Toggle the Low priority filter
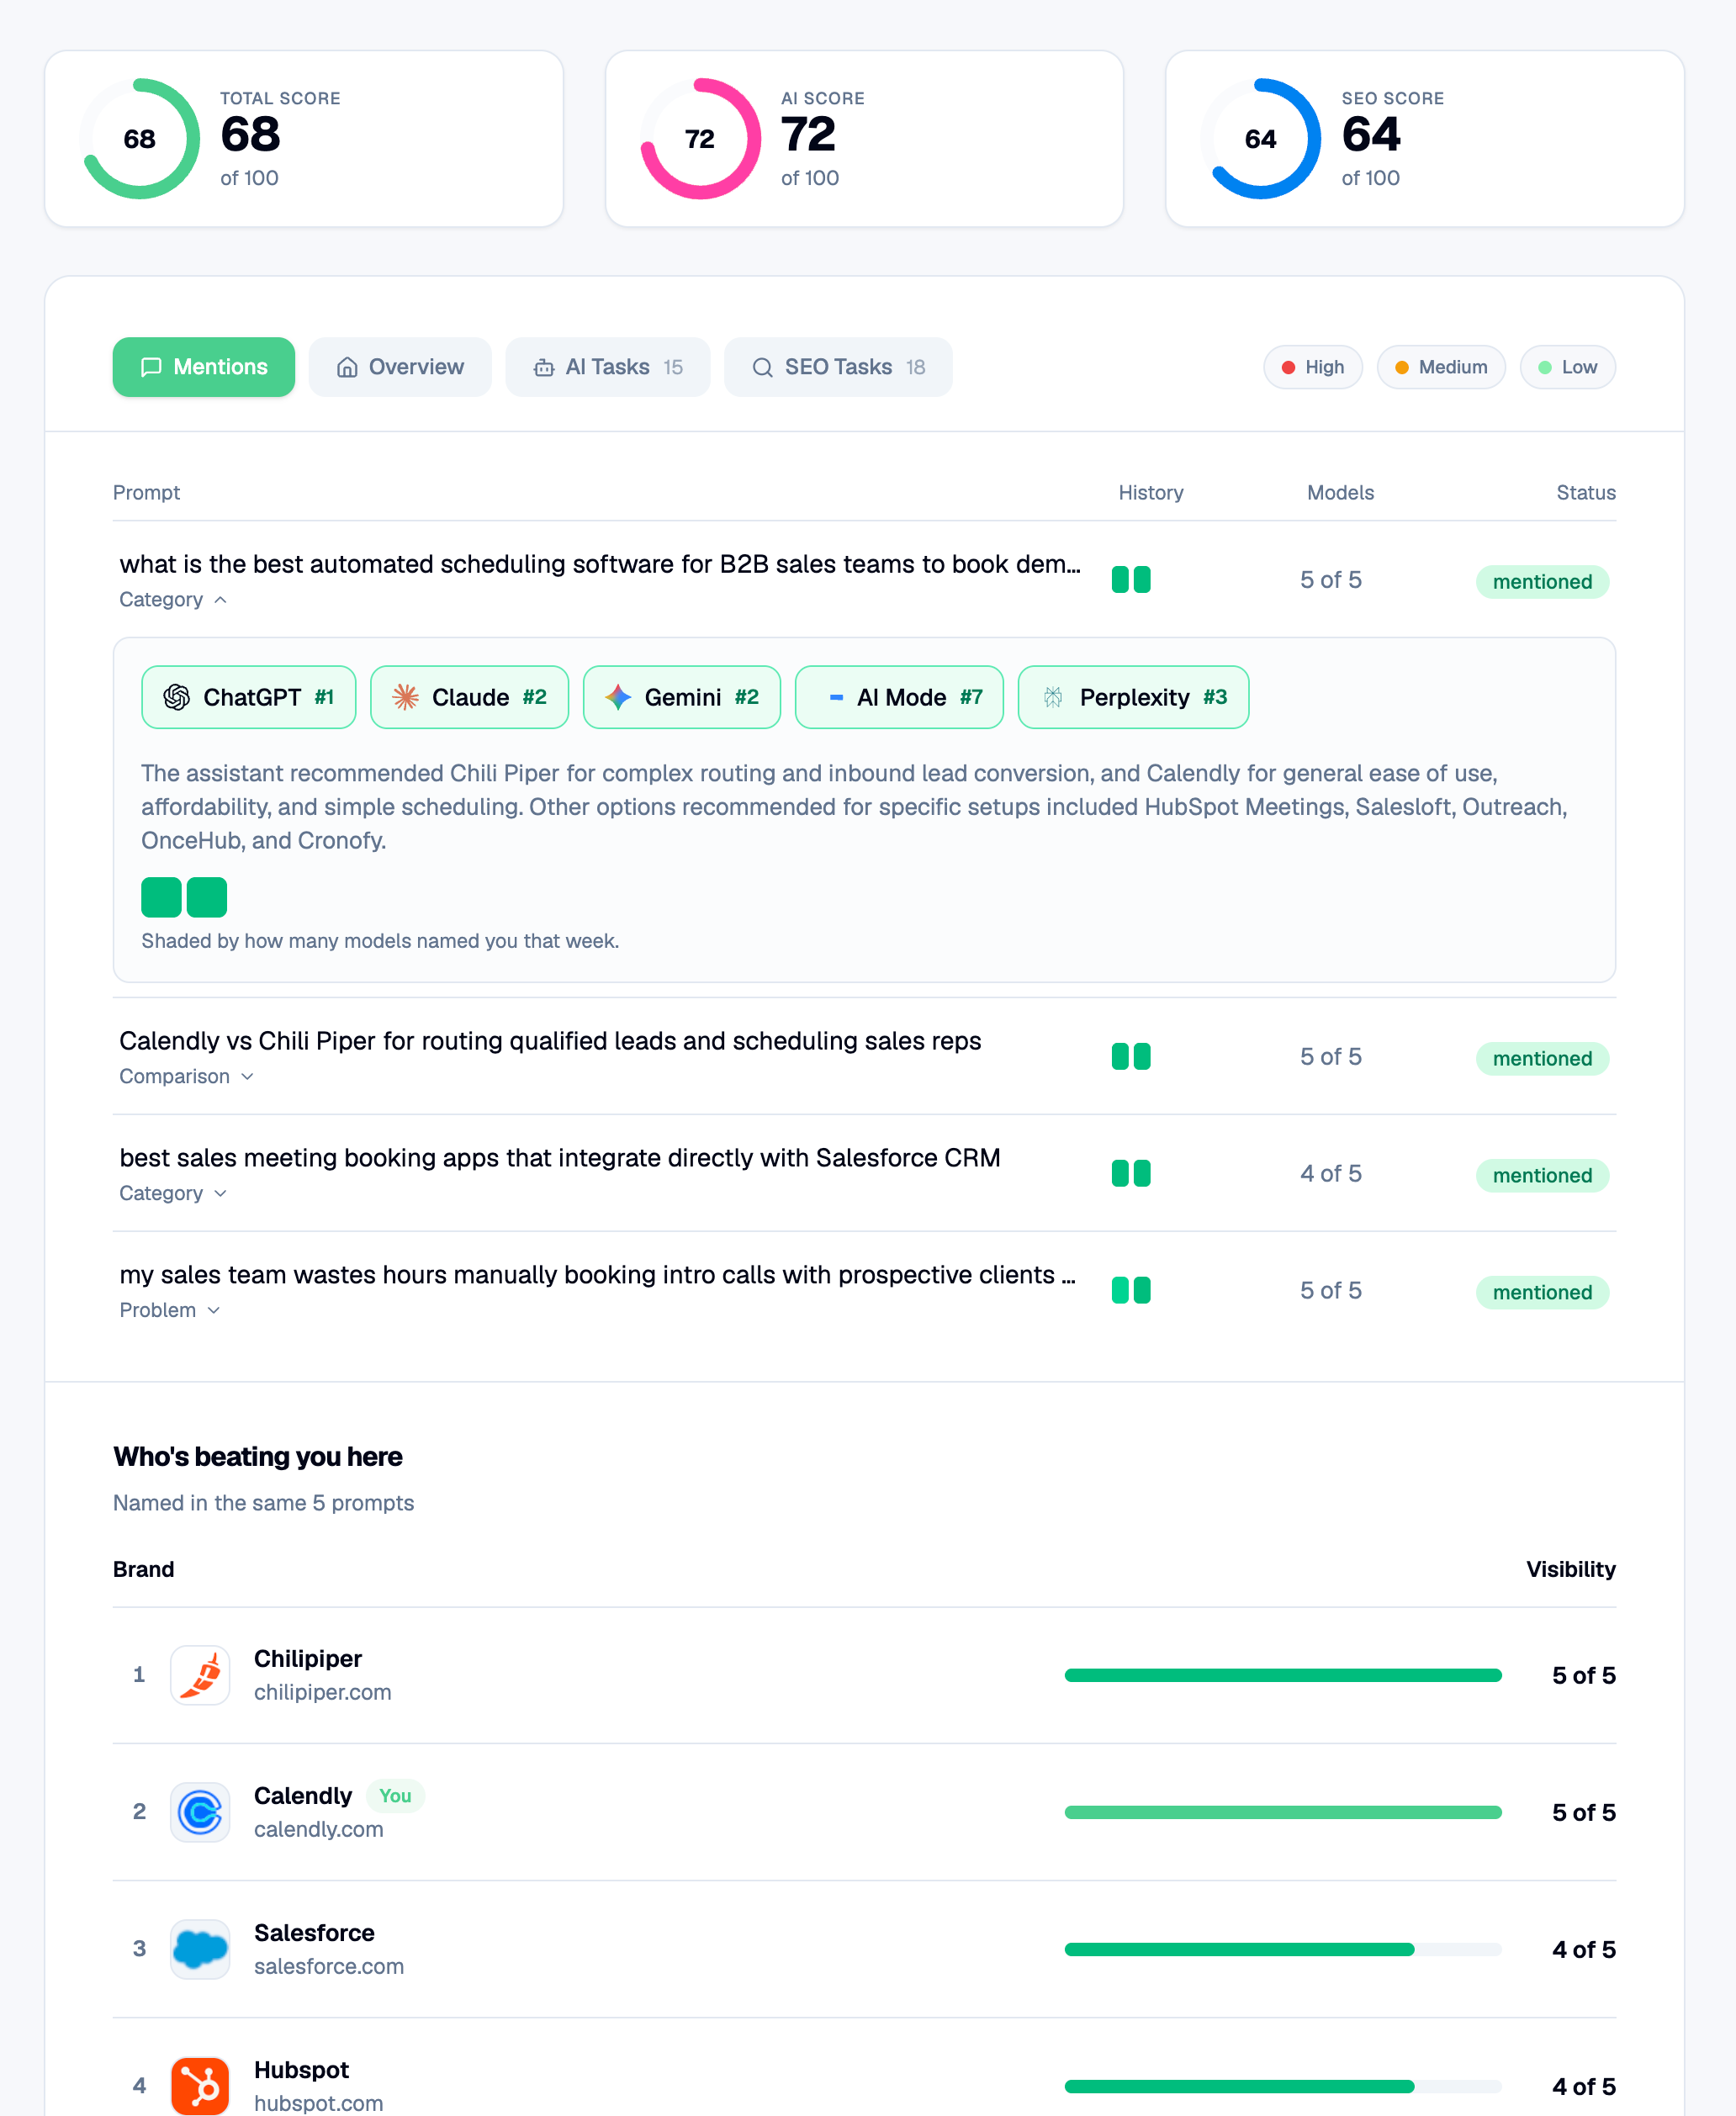This screenshot has height=2116, width=1736. [x=1567, y=367]
